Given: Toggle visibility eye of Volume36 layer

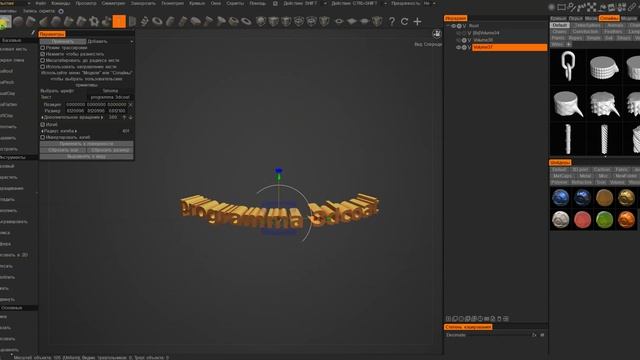Looking at the screenshot, I should [x=458, y=40].
